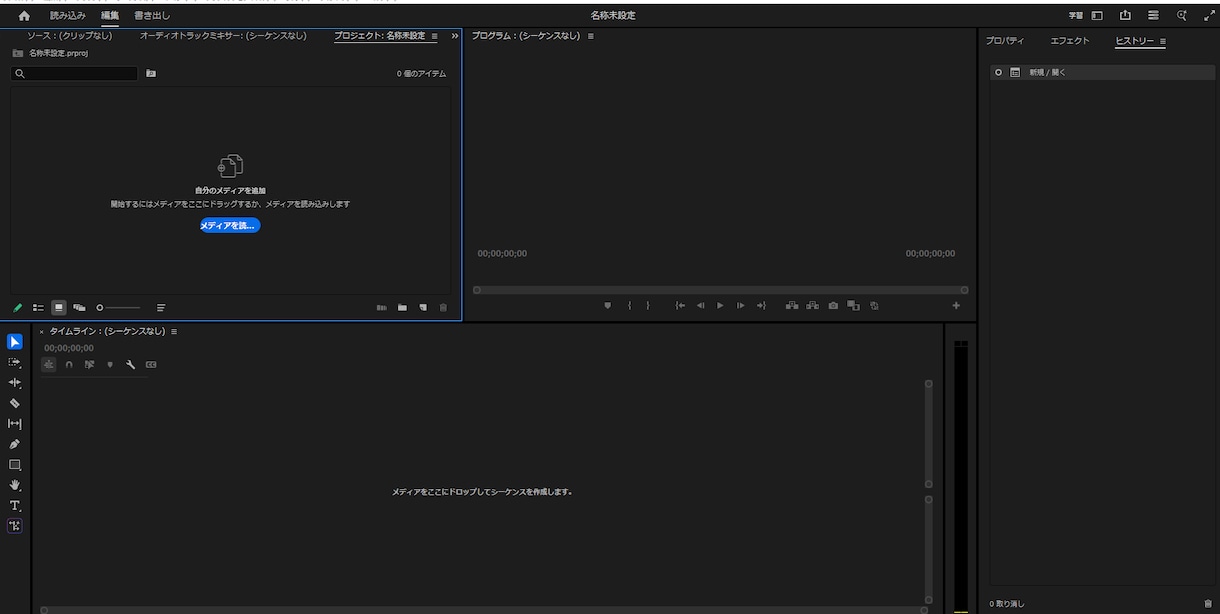Open the プロジェクト panel menu
The width and height of the screenshot is (1220, 614).
click(x=434, y=37)
